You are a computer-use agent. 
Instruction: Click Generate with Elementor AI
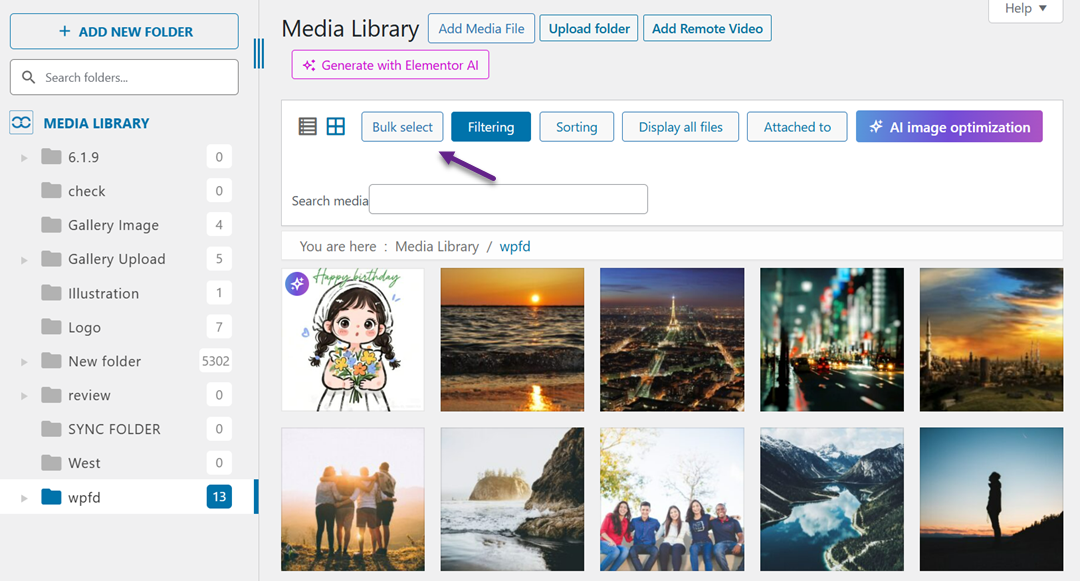[x=390, y=64]
